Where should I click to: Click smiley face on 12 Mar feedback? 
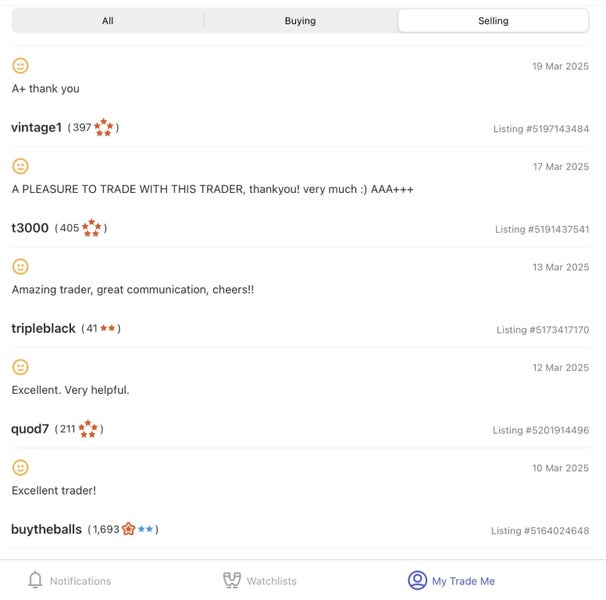[20, 367]
